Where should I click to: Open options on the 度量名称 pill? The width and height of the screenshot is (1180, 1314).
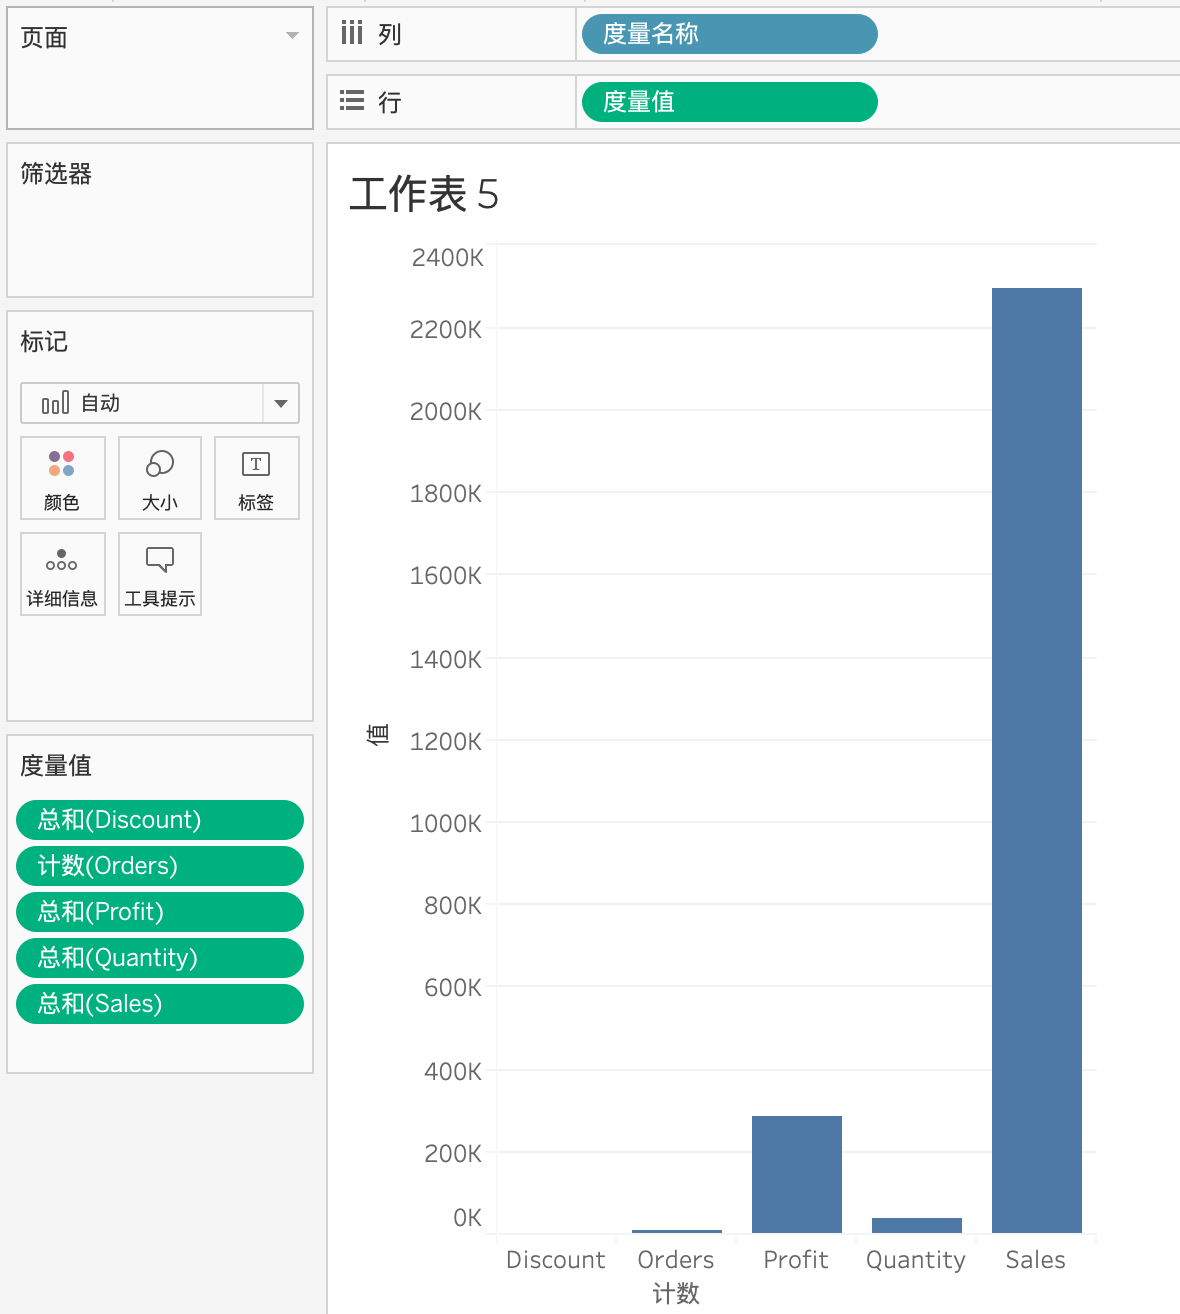click(x=728, y=33)
